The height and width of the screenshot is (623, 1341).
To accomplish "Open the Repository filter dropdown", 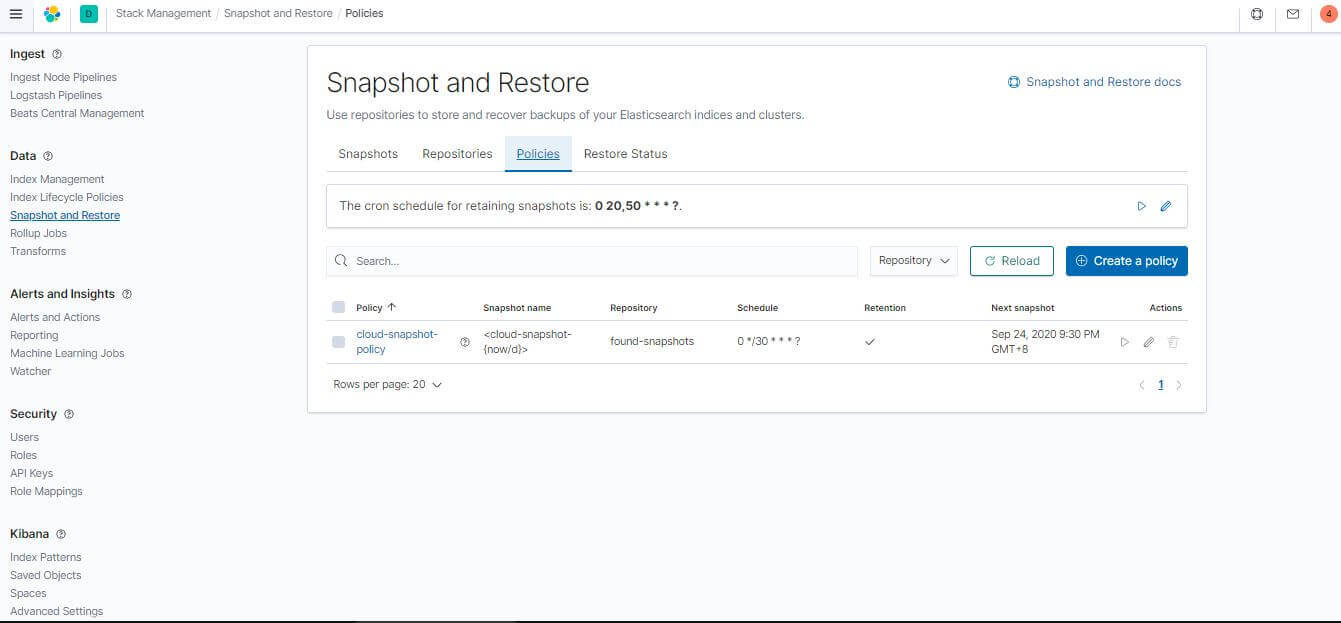I will 911,260.
